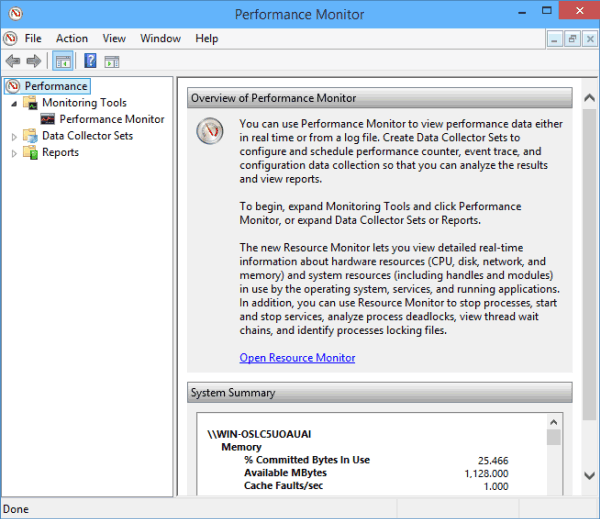Open the Resource Monitor link

[x=297, y=357]
